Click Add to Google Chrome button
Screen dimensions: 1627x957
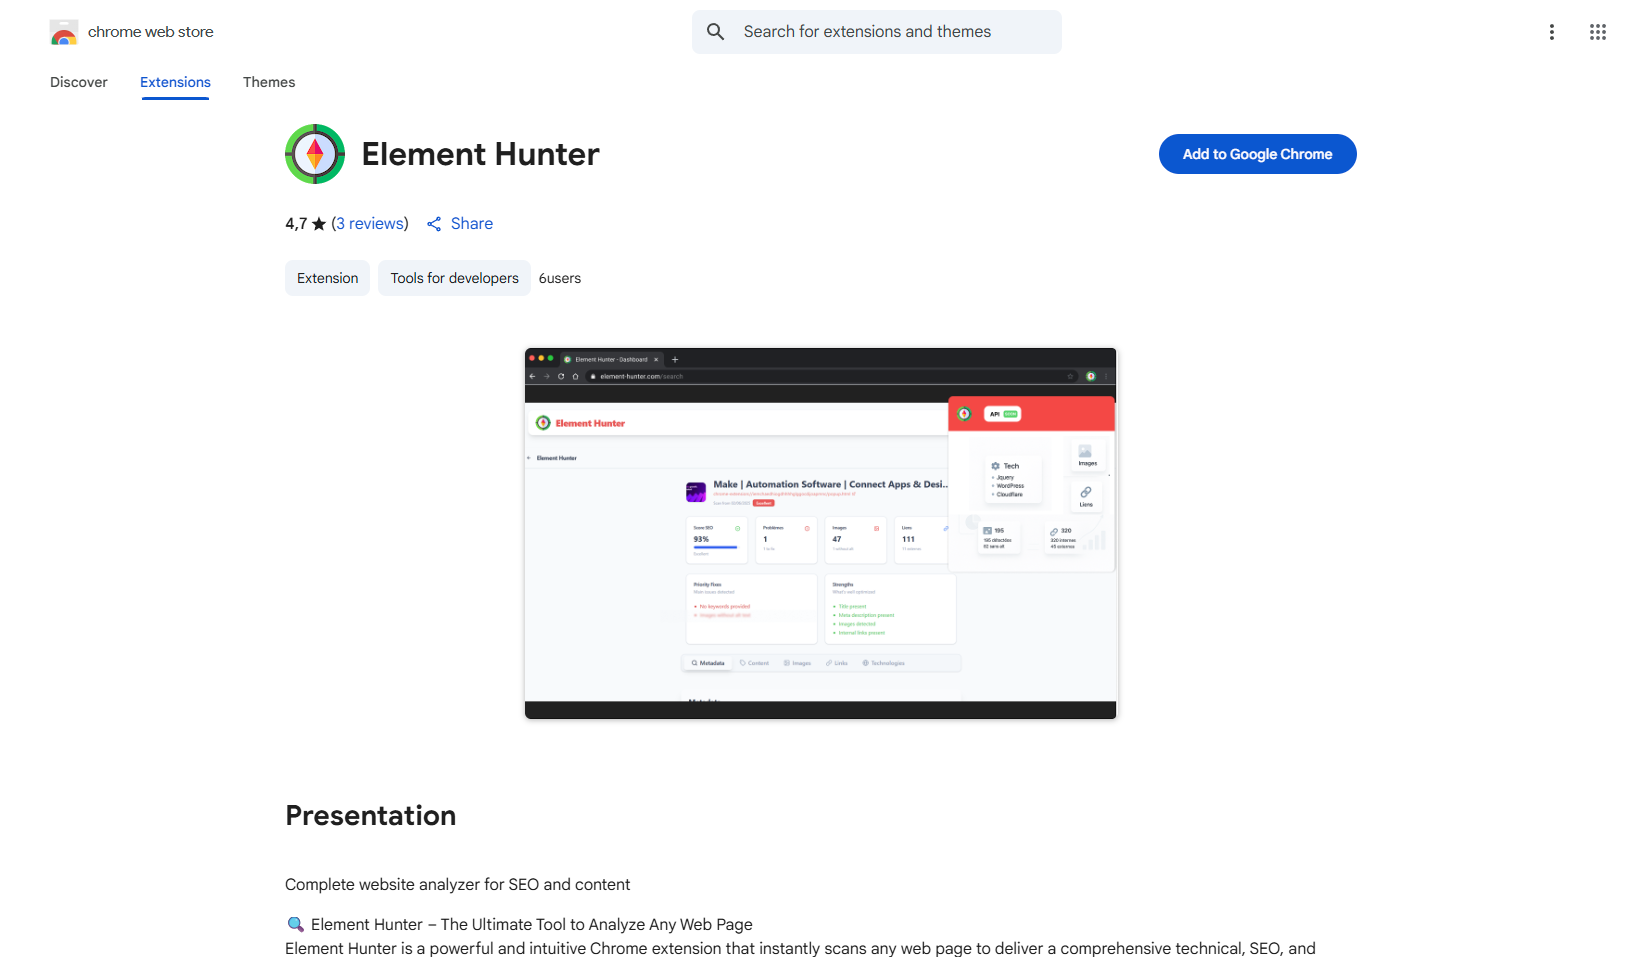(1257, 154)
